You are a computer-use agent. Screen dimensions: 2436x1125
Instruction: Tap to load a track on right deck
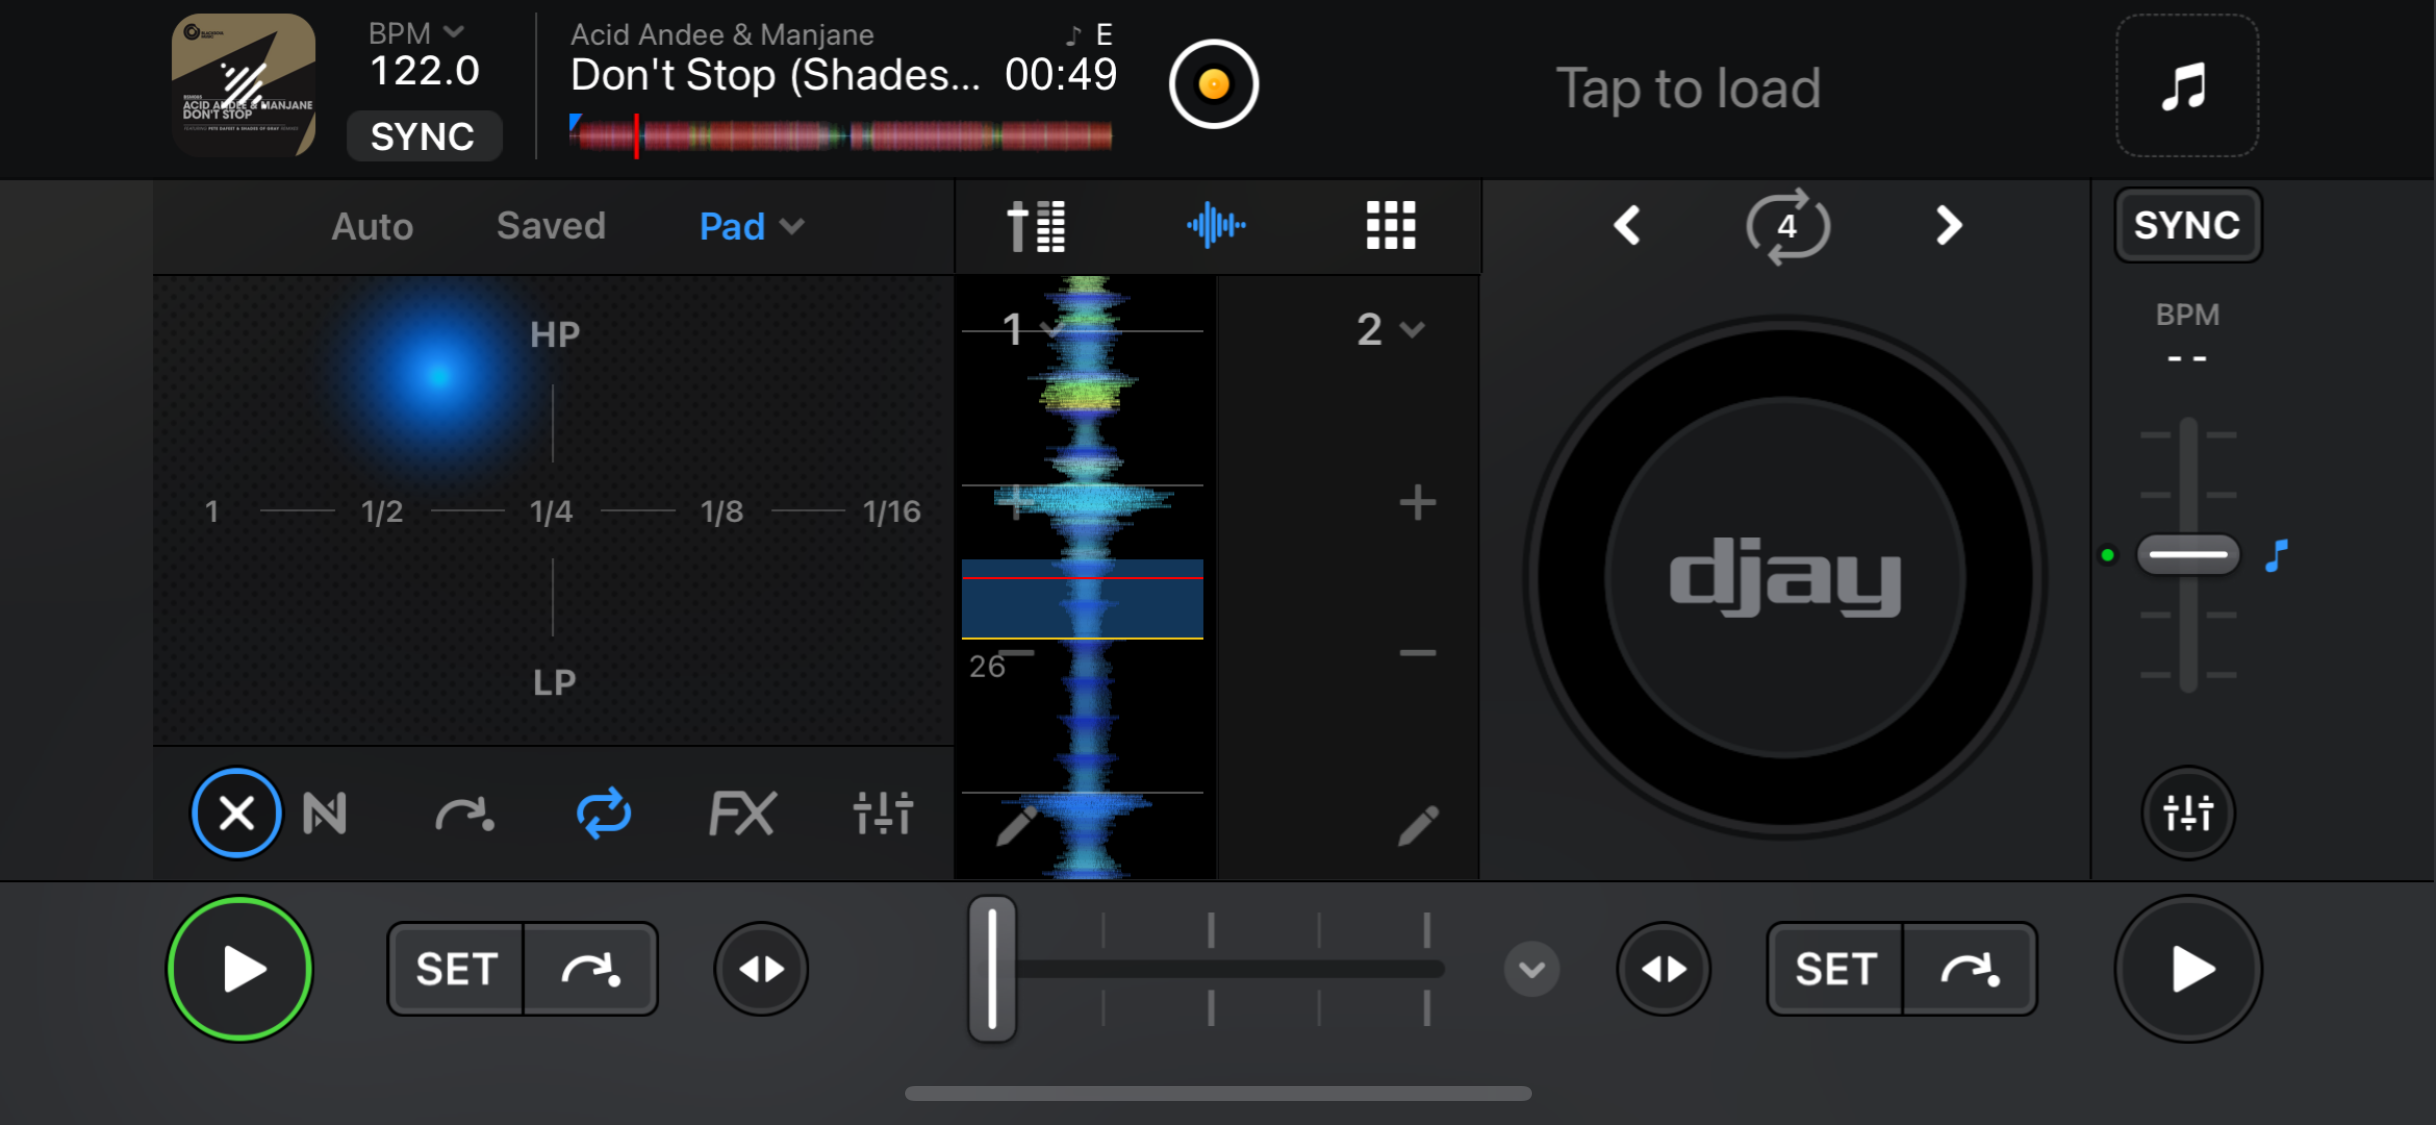(1688, 88)
